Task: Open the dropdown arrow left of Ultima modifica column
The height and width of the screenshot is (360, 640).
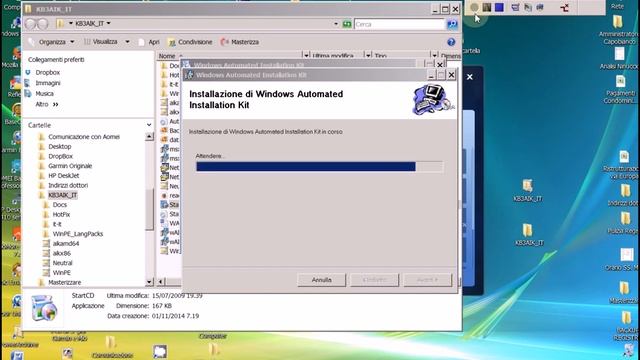Action: point(306,56)
